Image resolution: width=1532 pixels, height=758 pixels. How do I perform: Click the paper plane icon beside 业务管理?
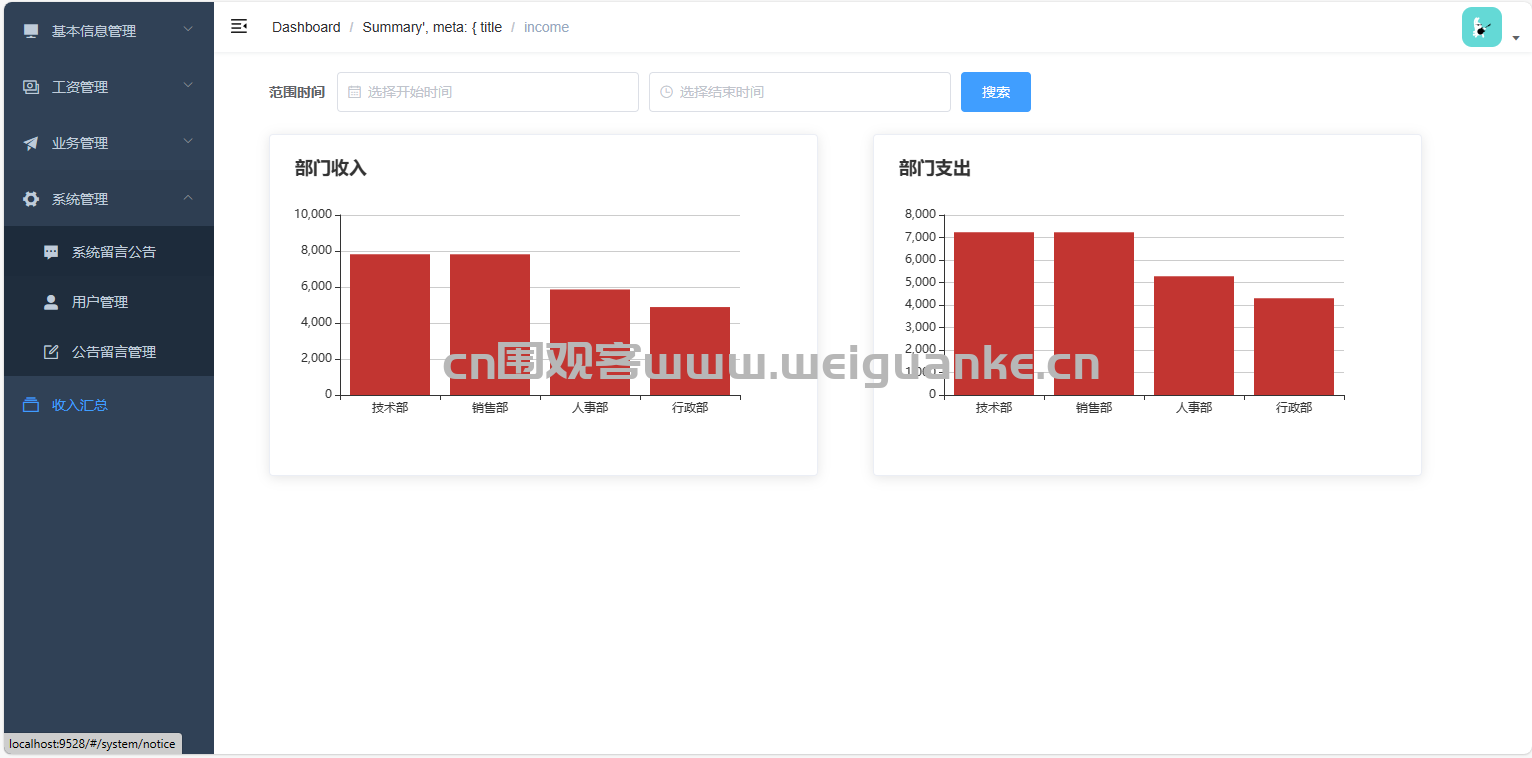point(31,143)
